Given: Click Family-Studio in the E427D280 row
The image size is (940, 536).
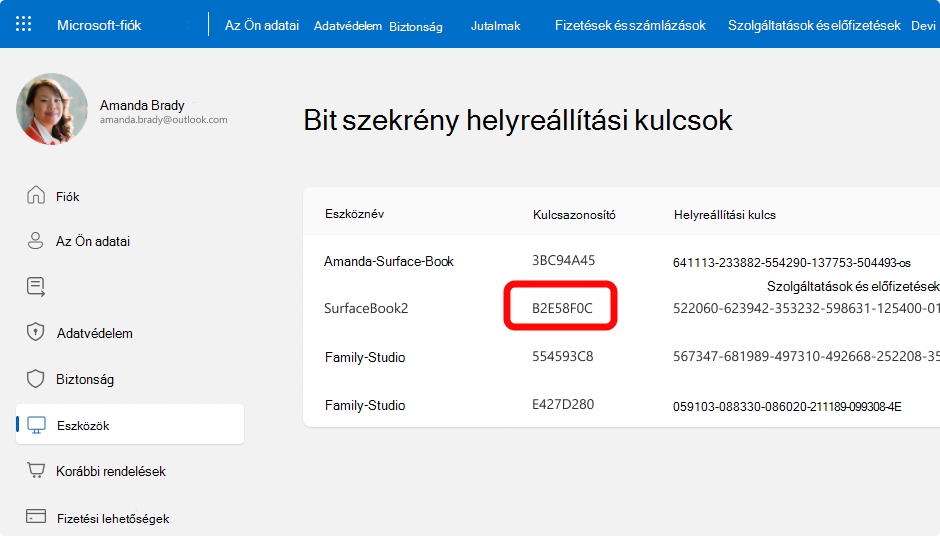Looking at the screenshot, I should pos(365,405).
